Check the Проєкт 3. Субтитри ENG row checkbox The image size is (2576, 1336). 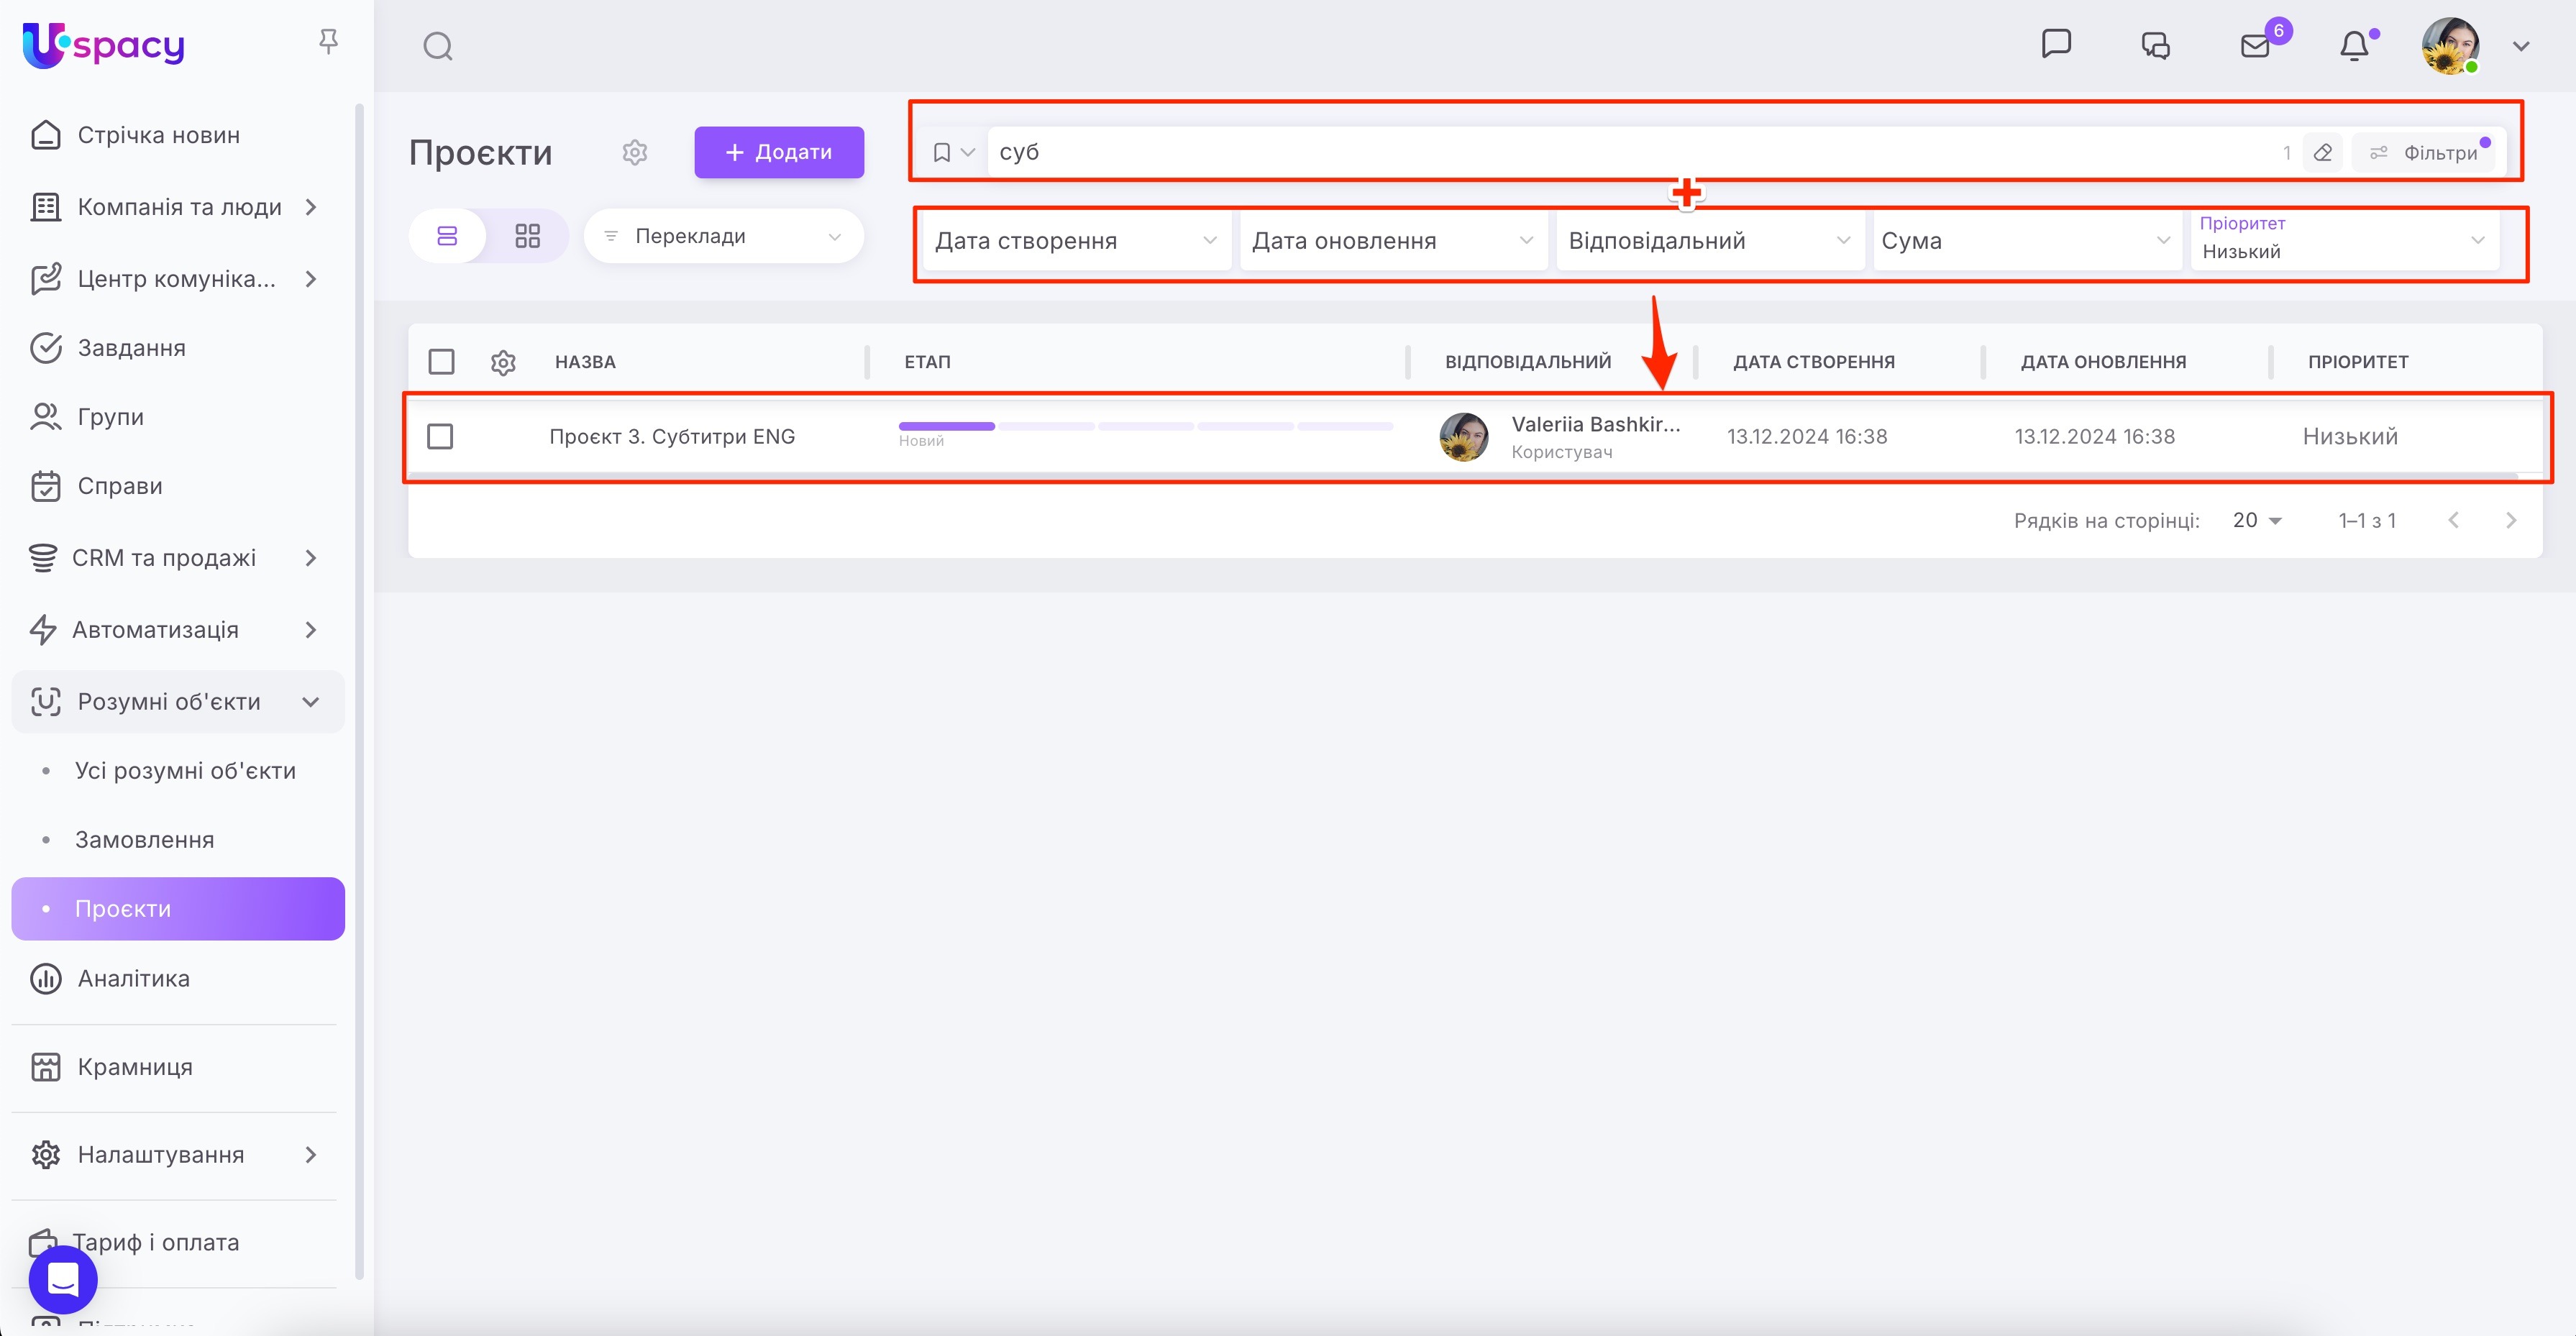coord(440,437)
